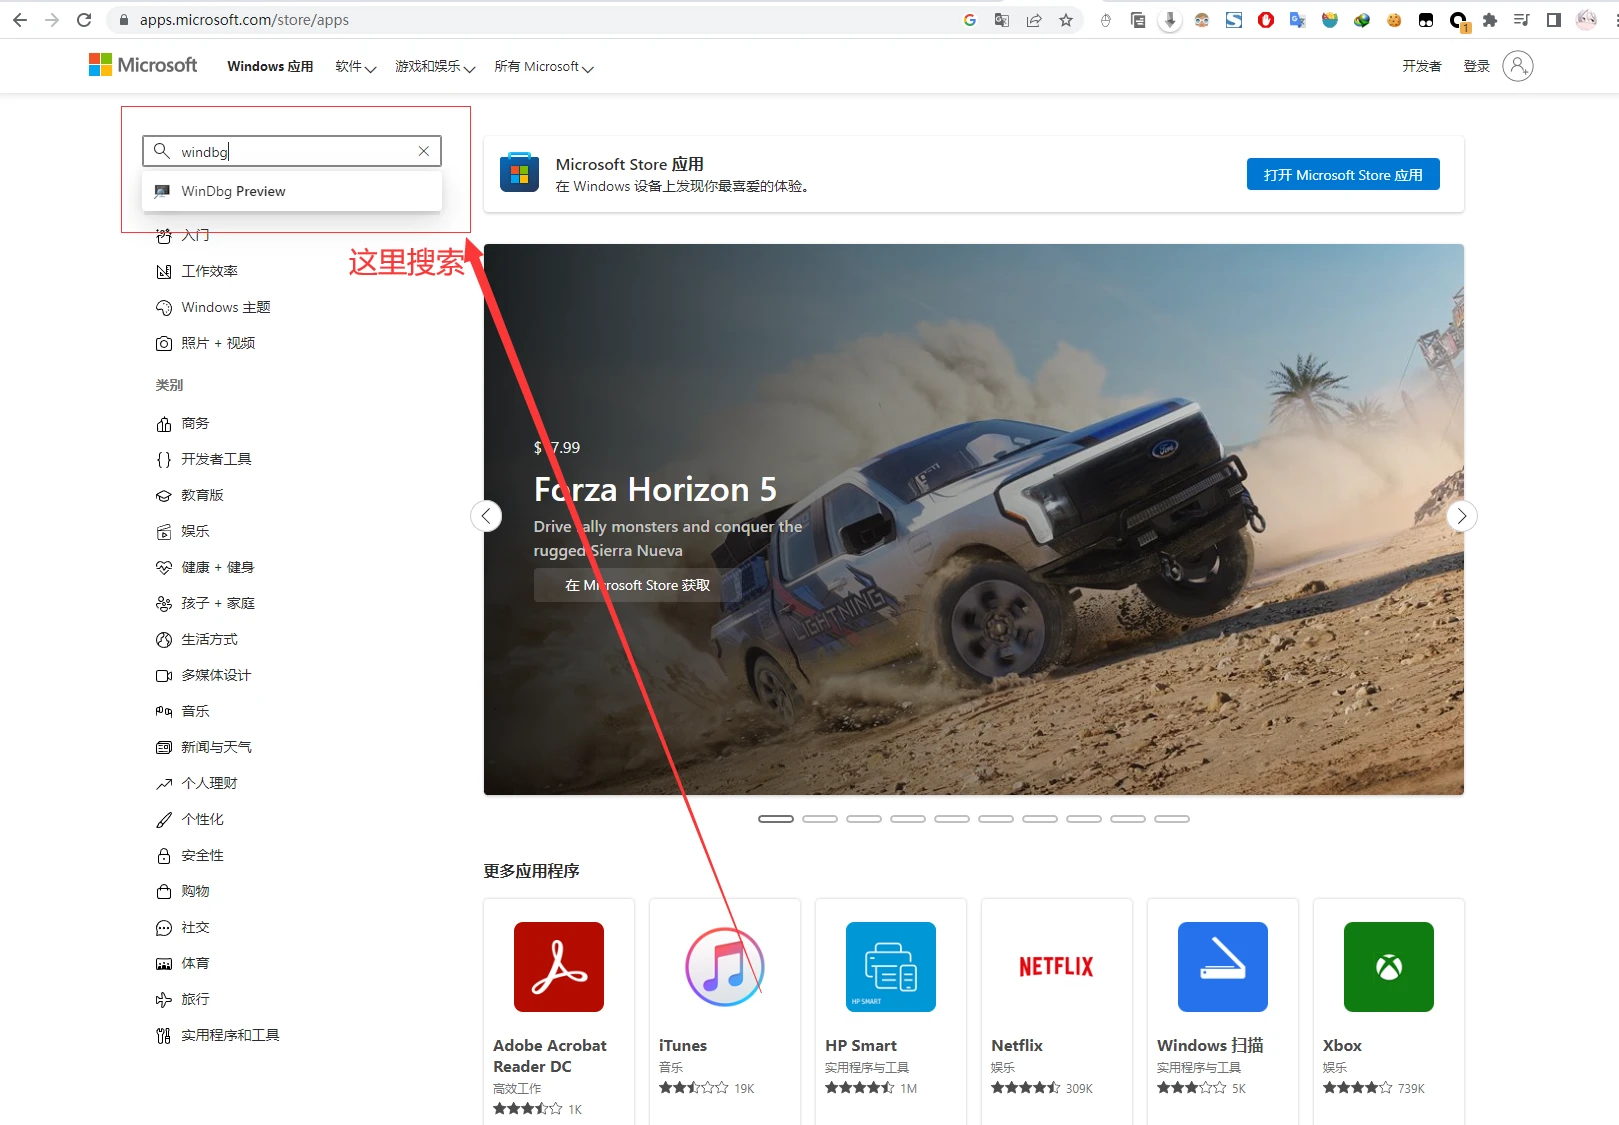
Task: Expand the 游戏和娱乐 dropdown menu
Action: point(435,67)
